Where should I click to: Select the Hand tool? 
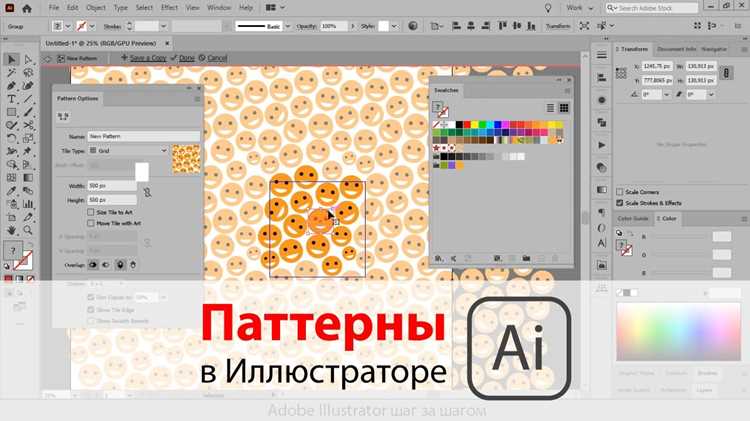pyautogui.click(x=11, y=231)
